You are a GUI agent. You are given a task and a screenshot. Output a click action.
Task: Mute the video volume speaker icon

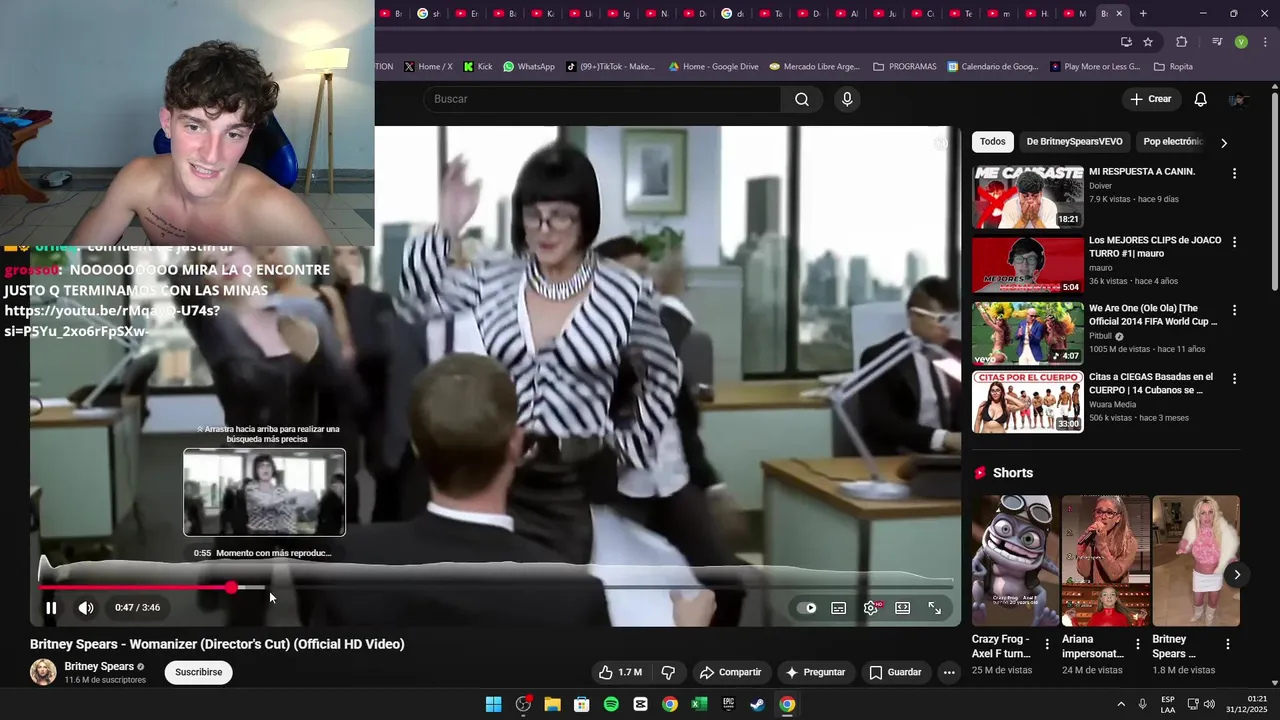tap(86, 607)
